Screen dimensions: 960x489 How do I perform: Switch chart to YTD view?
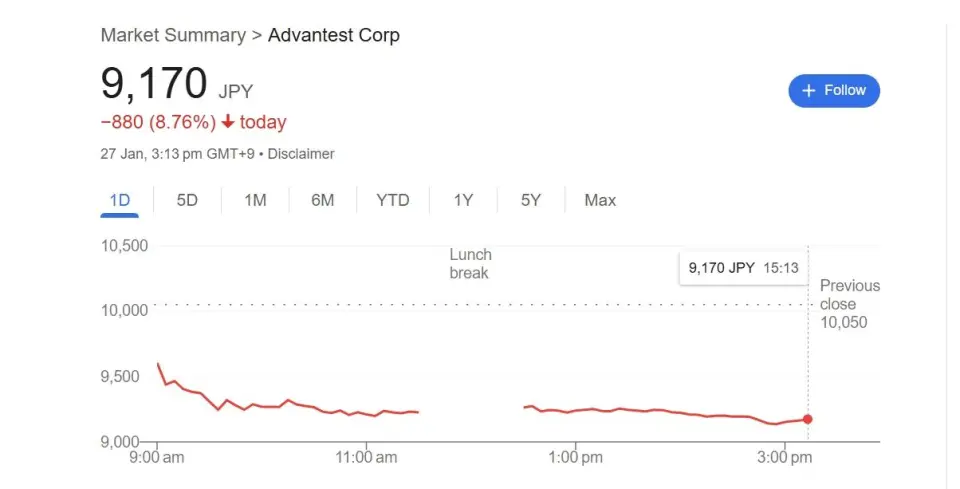coord(393,200)
